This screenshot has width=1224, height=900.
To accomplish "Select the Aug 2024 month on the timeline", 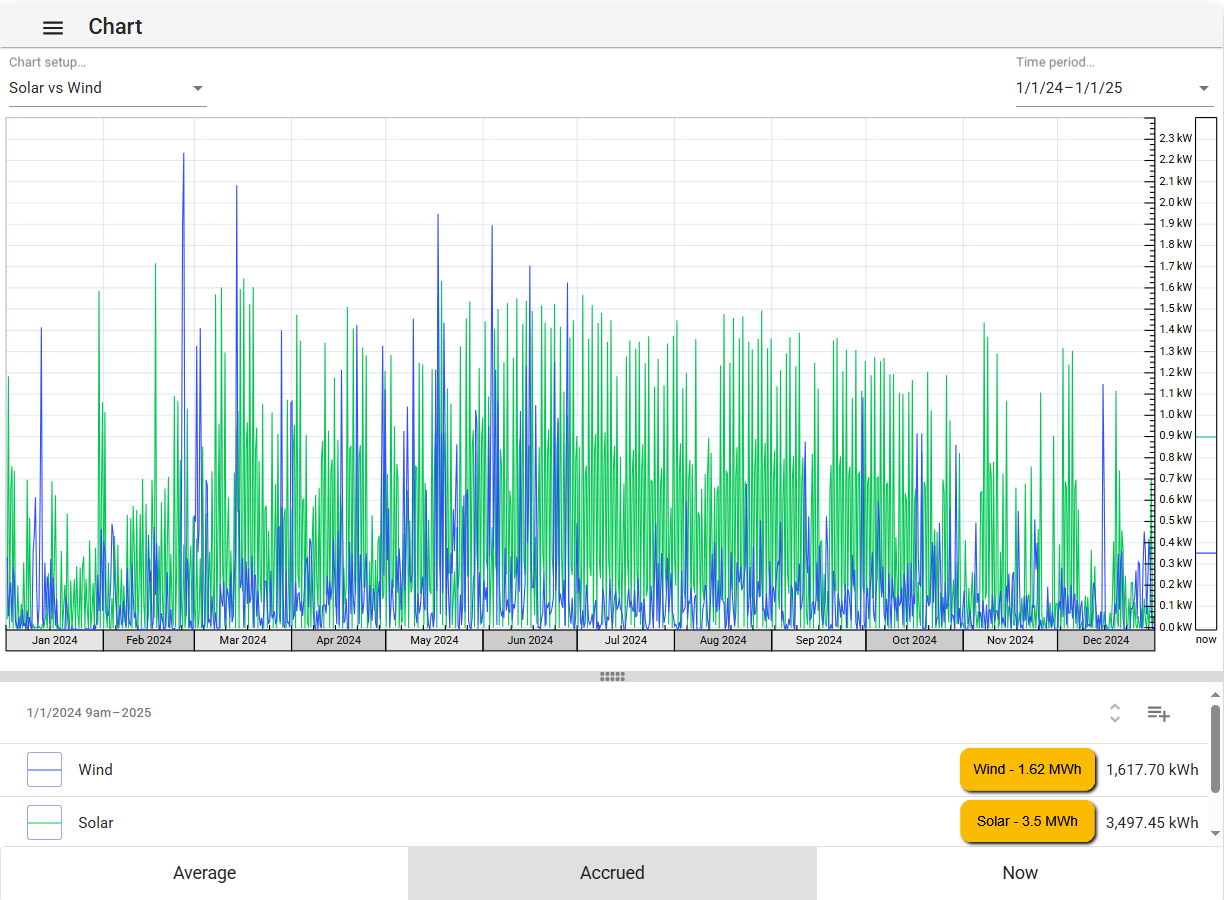I will point(723,640).
